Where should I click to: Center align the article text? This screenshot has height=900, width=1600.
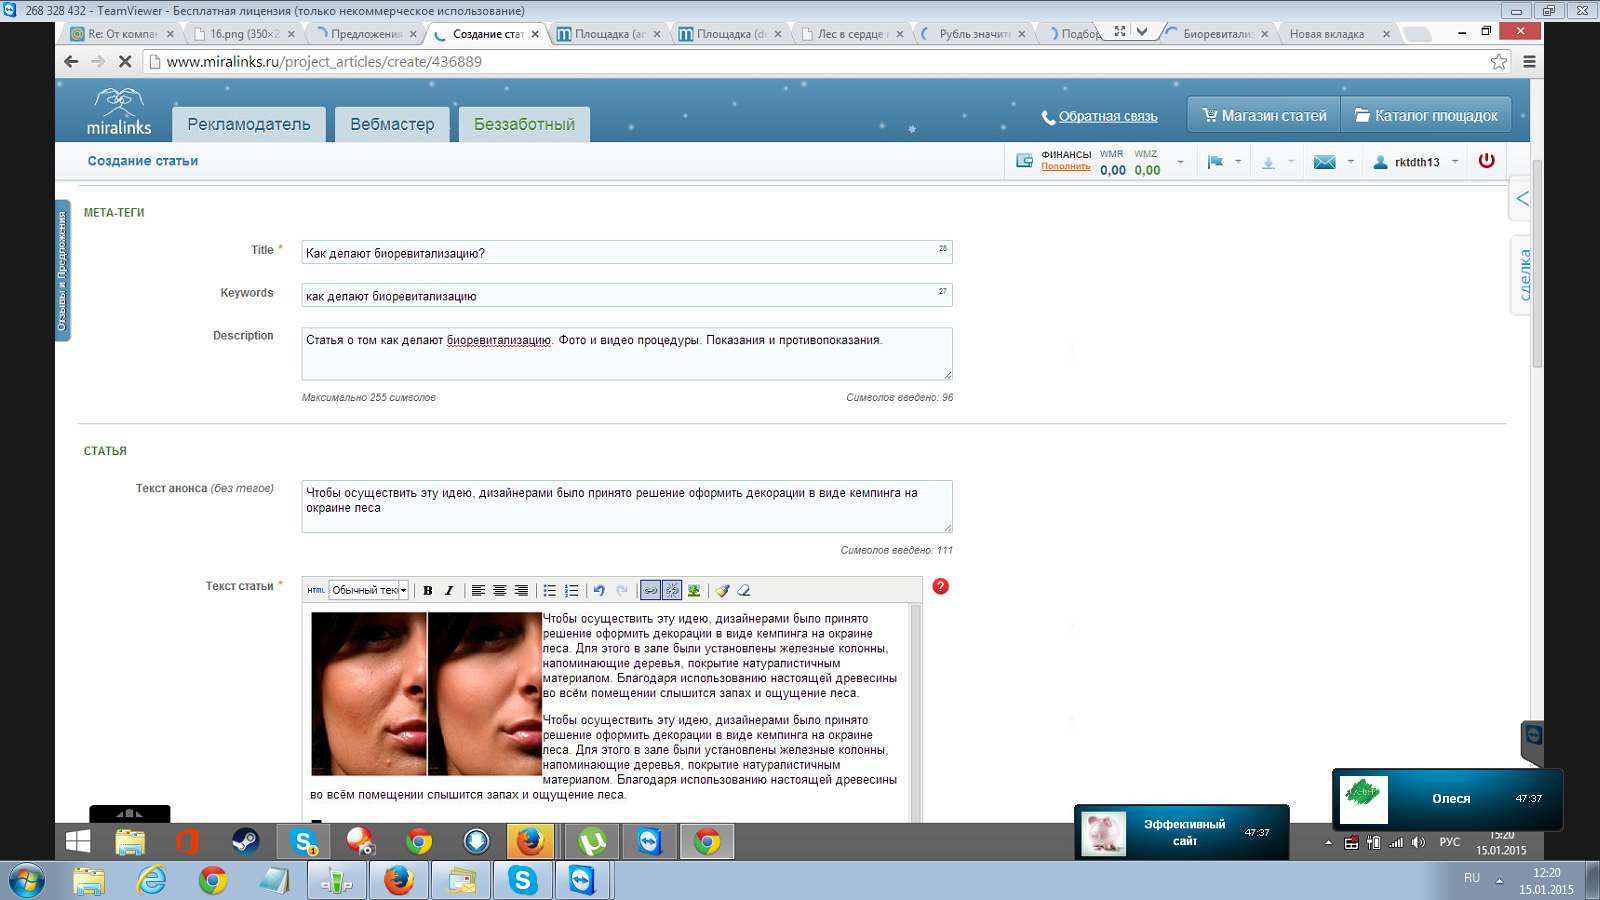pyautogui.click(x=500, y=590)
